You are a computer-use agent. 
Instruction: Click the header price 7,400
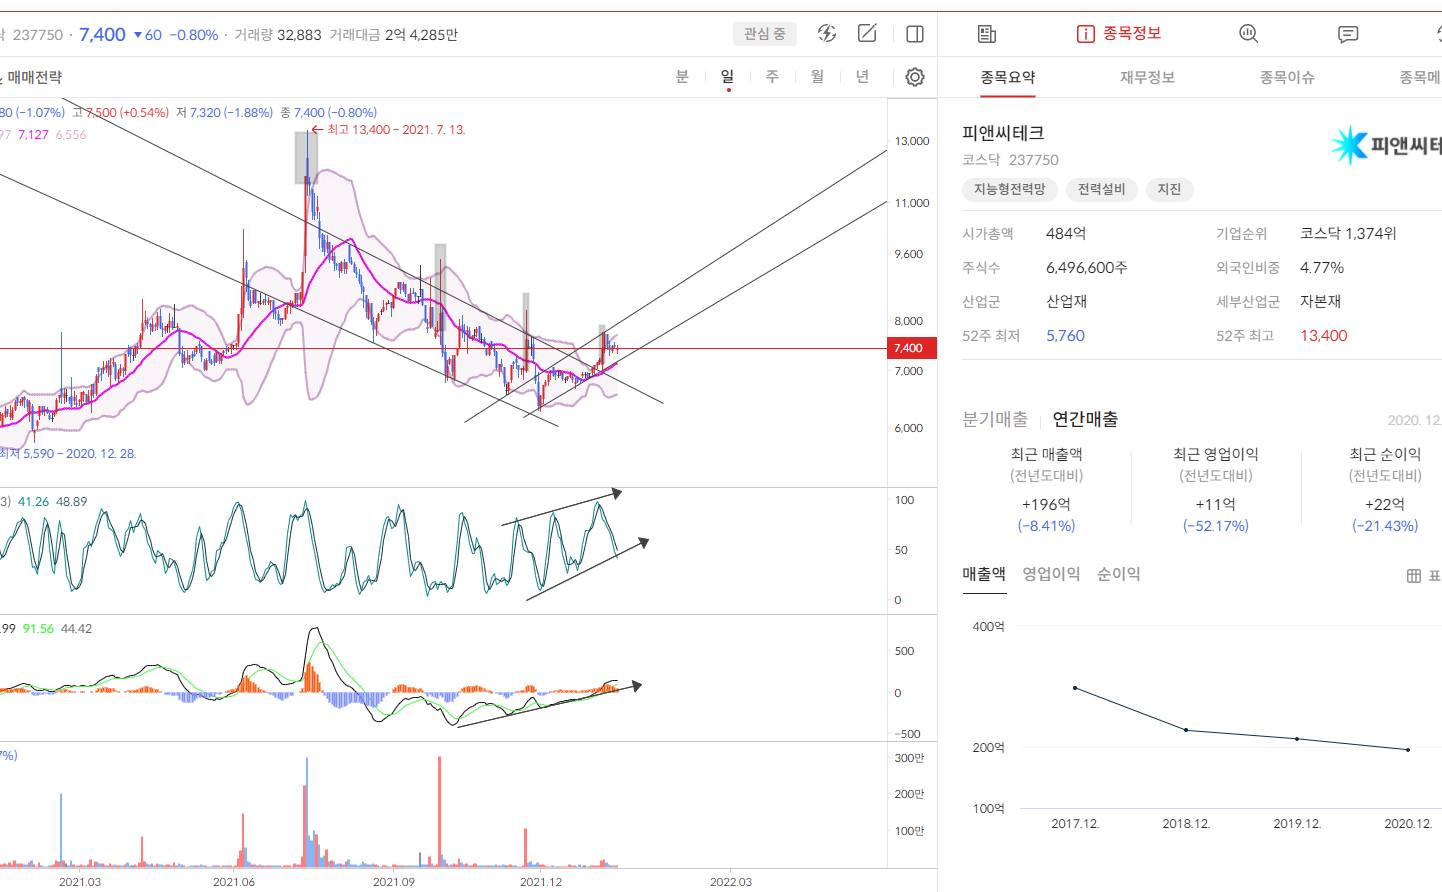(x=102, y=35)
